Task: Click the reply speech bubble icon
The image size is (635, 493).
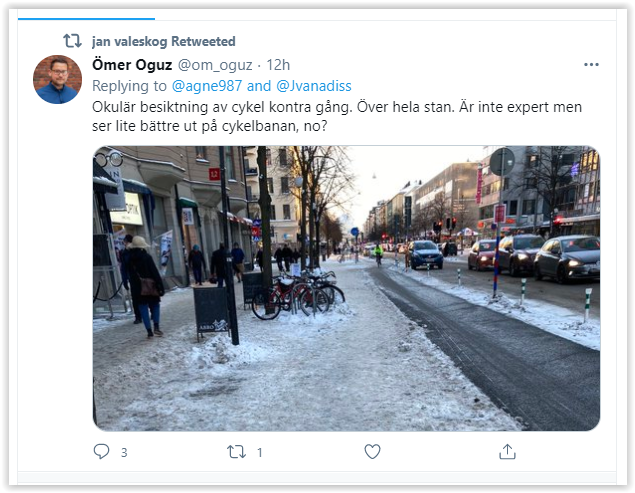Action: pos(101,451)
